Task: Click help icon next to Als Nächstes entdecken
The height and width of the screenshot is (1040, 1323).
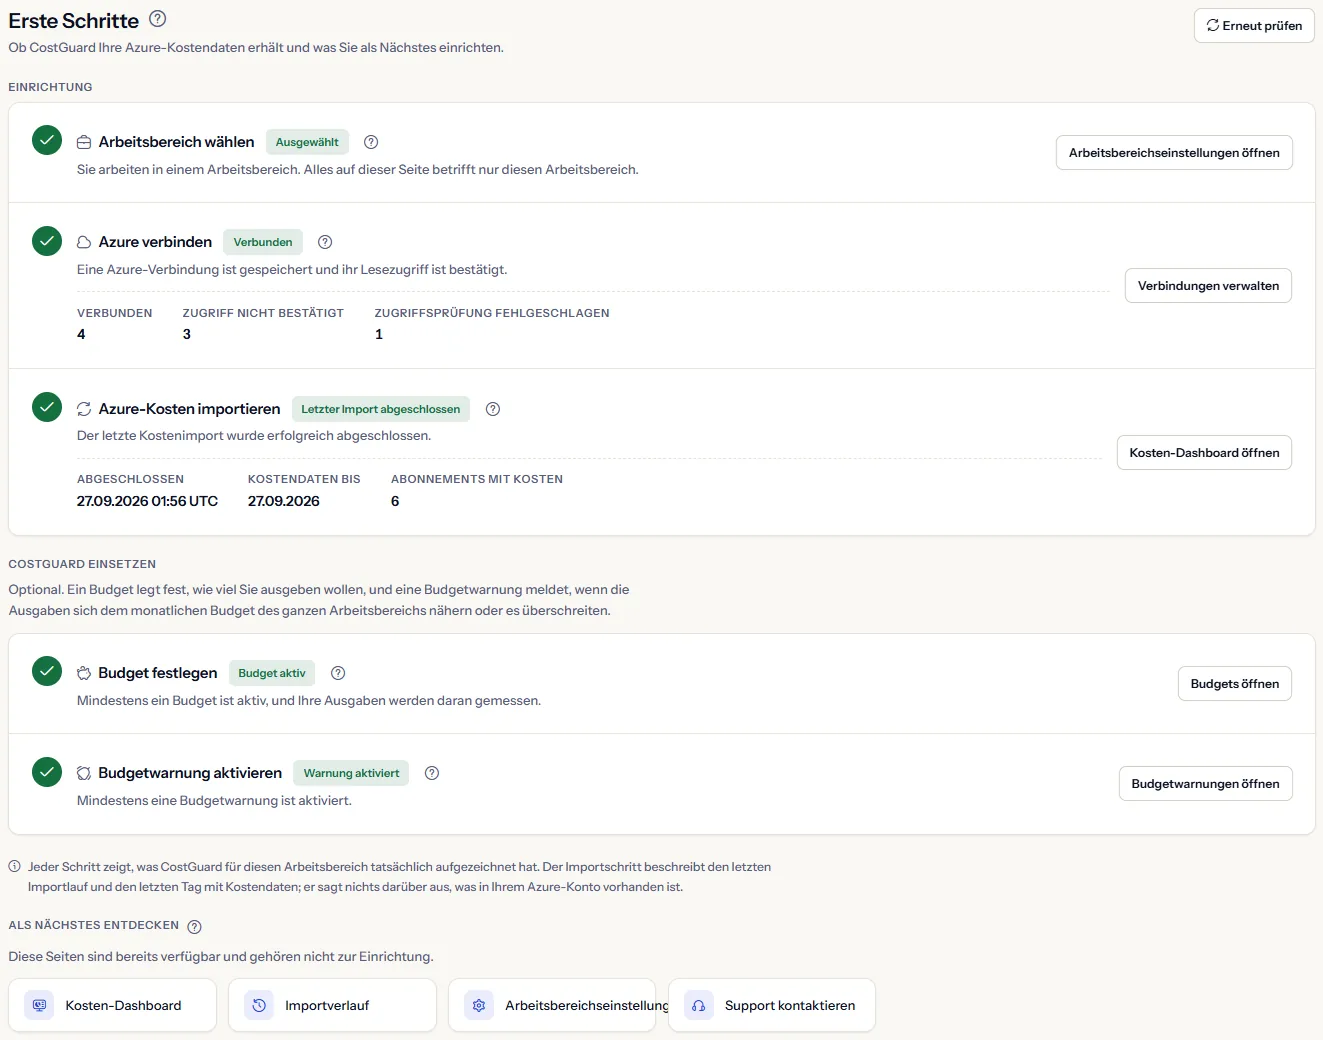Action: pos(195,926)
